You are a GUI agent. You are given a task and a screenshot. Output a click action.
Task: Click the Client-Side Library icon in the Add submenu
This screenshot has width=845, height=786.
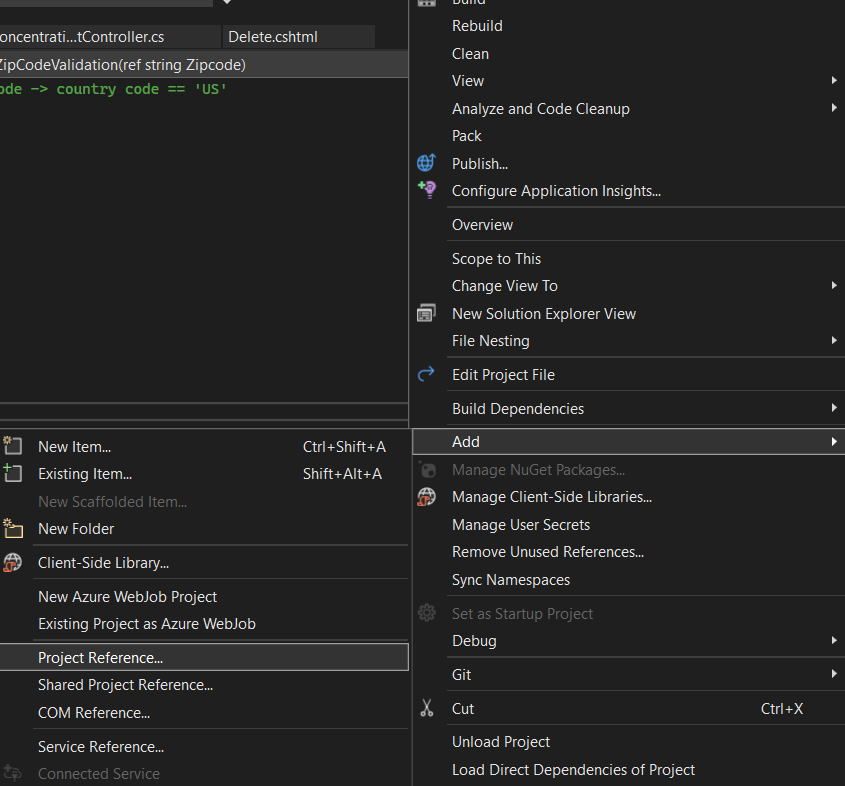[13, 563]
